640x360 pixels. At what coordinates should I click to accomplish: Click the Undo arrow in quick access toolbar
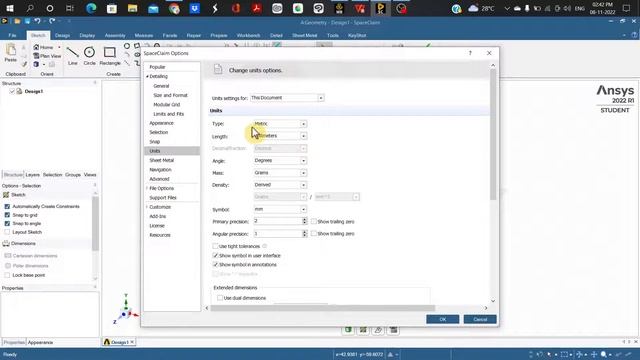pos(37,21)
